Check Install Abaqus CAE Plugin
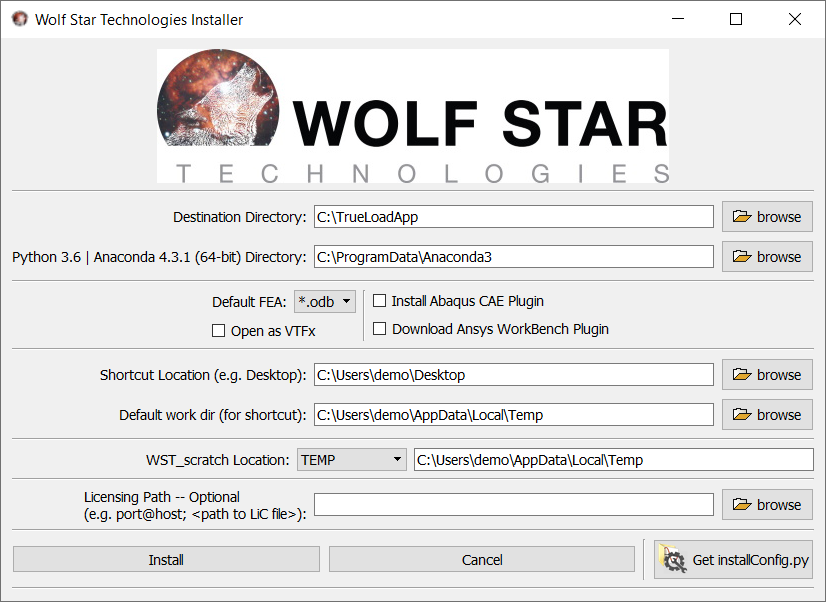The width and height of the screenshot is (826, 602). [380, 301]
